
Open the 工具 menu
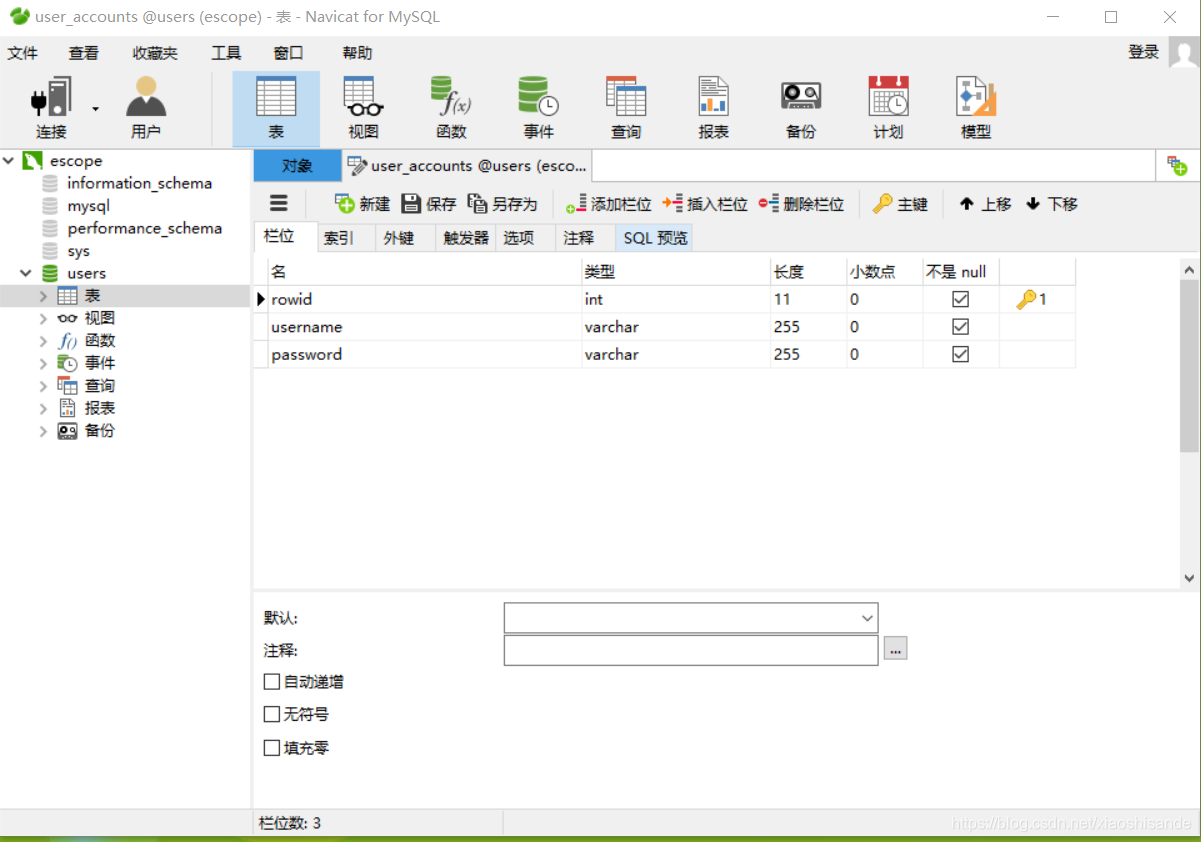[225, 52]
